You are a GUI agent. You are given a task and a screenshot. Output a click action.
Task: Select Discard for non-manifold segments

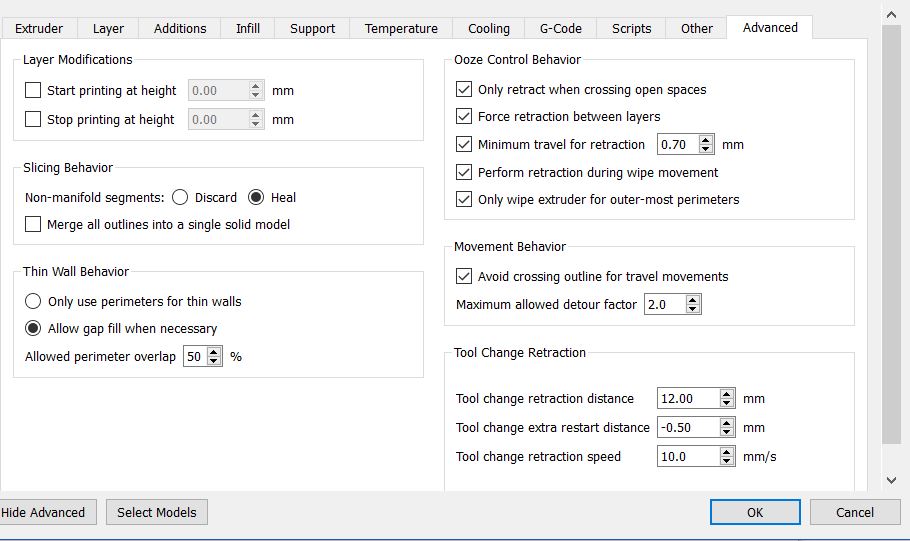[180, 198]
